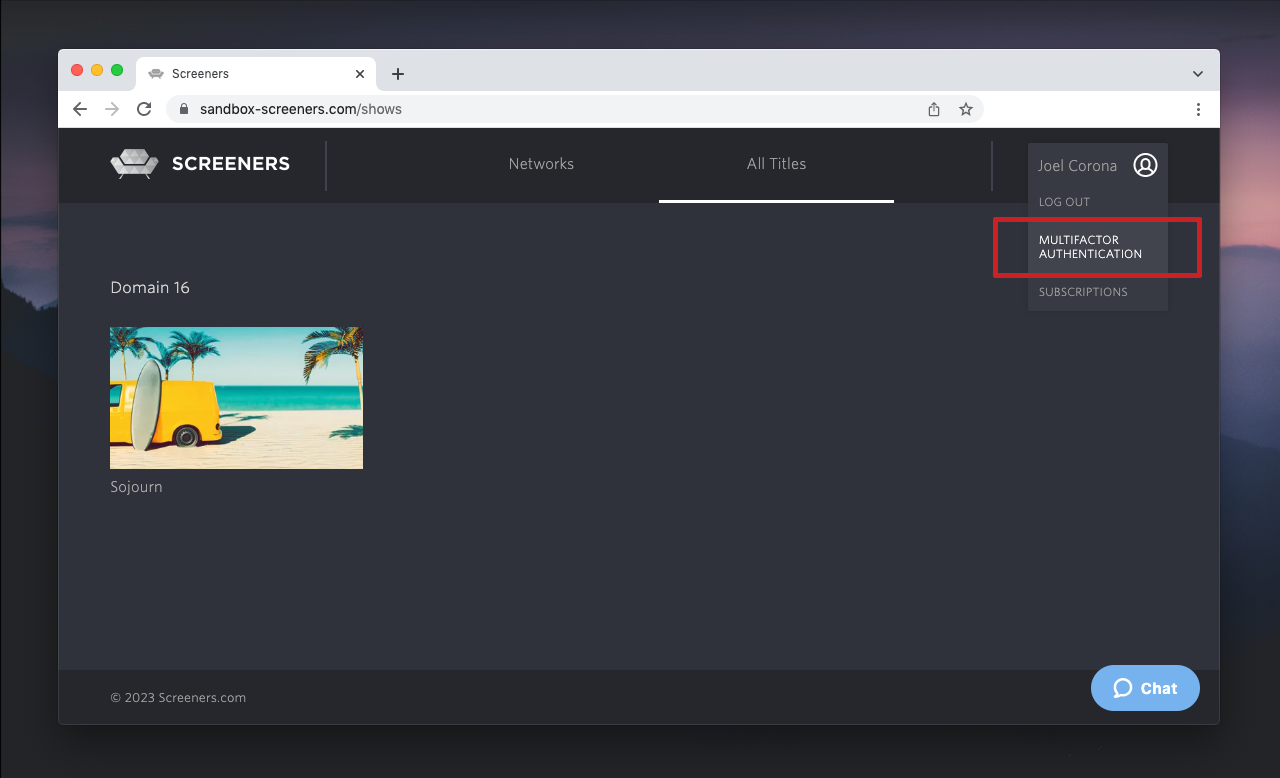1280x778 pixels.
Task: Click the back navigation arrow icon
Action: point(80,109)
